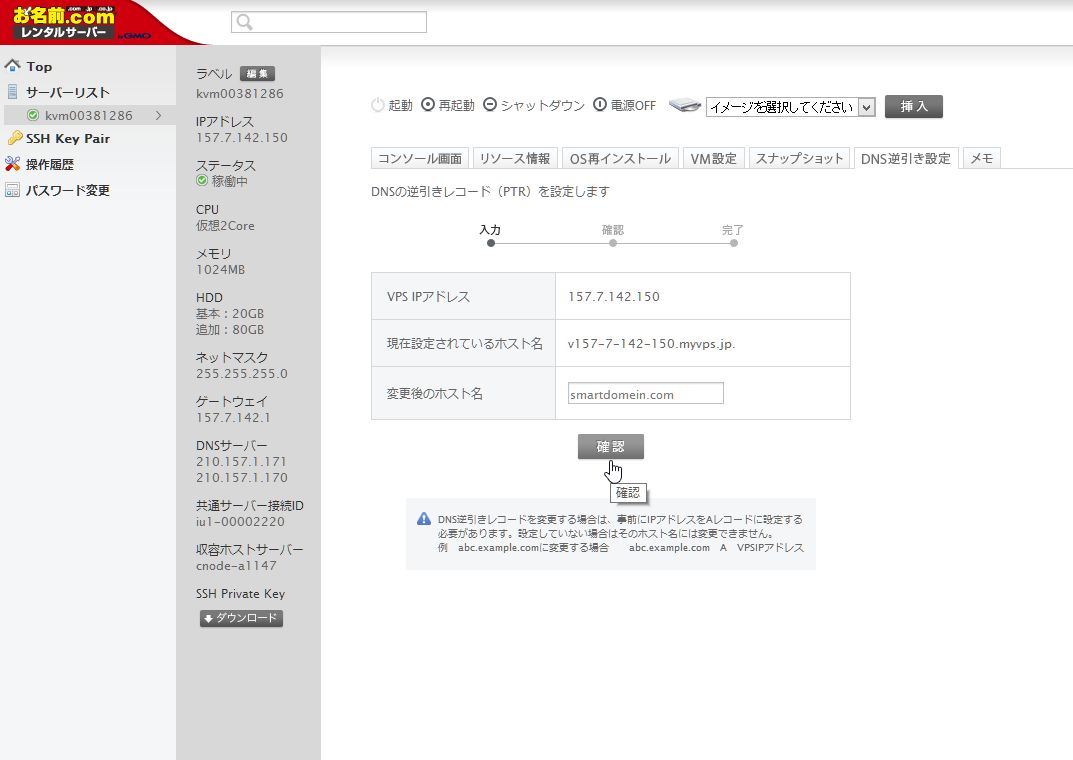This screenshot has width=1073, height=760.
Task: Click the シャットダウン shutdown icon
Action: (490, 105)
